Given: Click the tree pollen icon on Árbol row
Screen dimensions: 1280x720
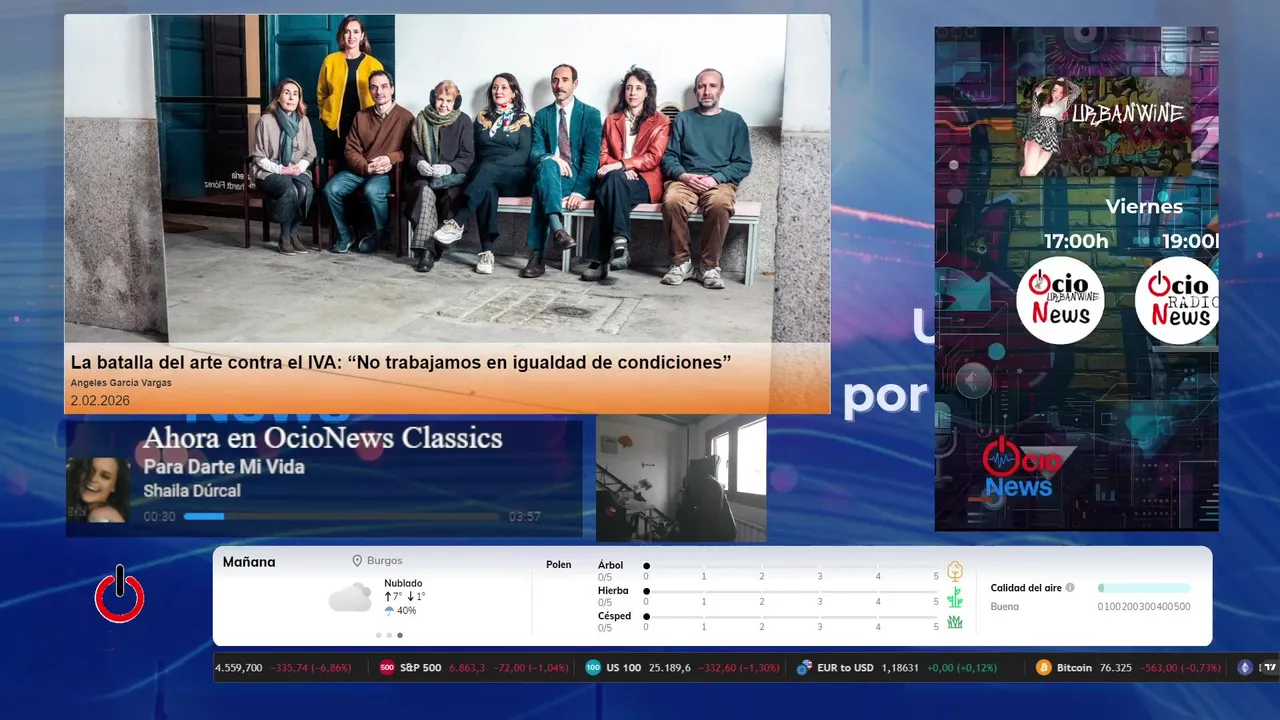Looking at the screenshot, I should point(955,571).
